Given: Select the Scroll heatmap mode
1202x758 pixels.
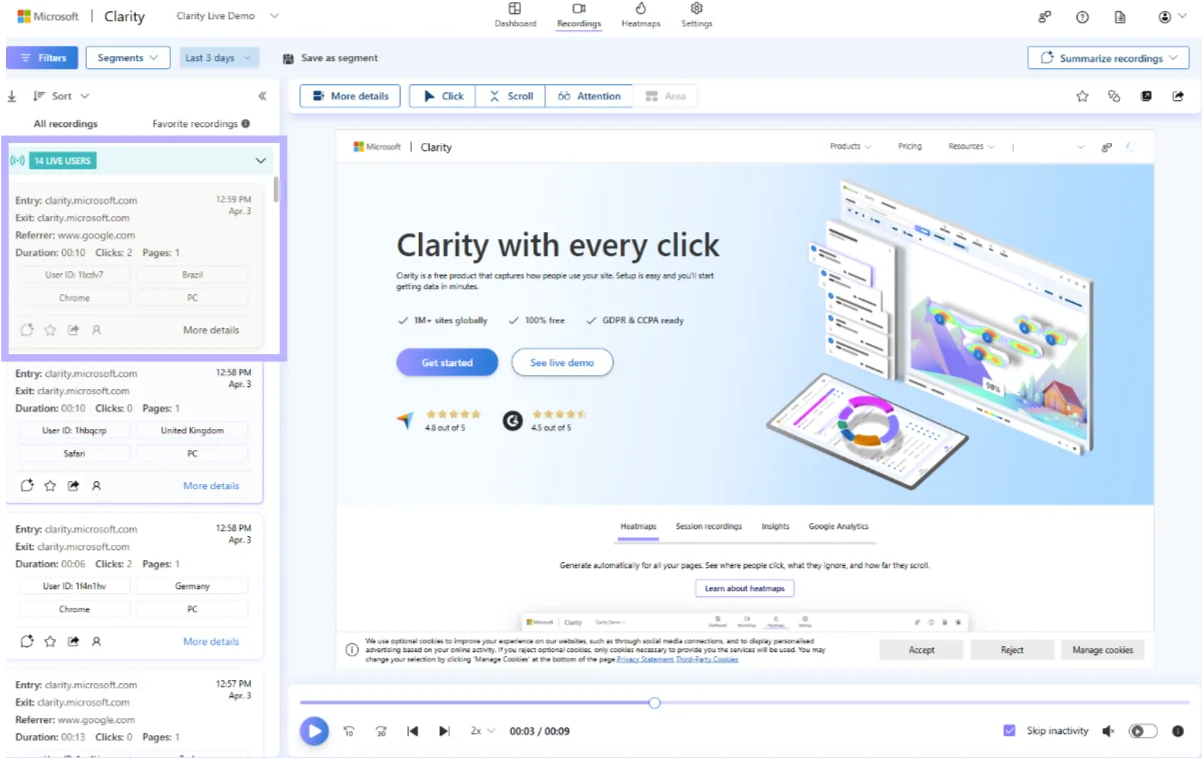Looking at the screenshot, I should (511, 96).
